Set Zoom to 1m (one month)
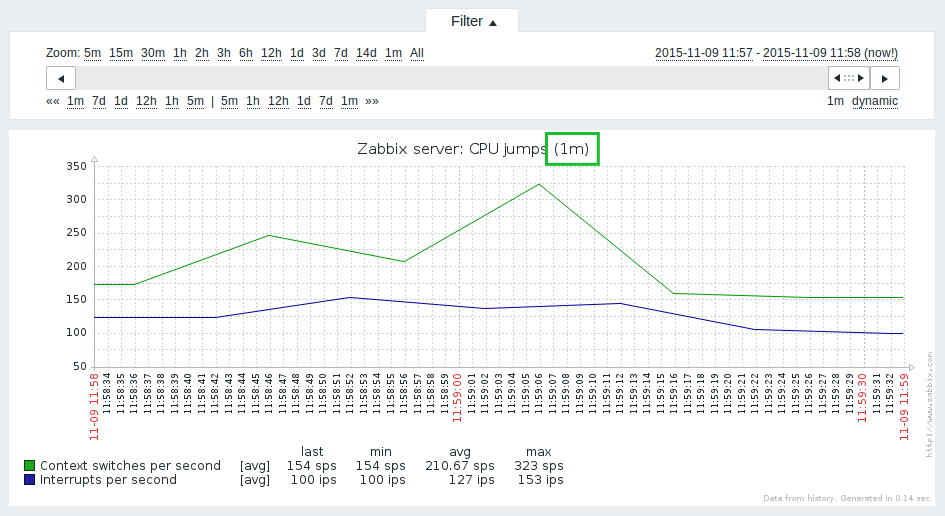945x516 pixels. [394, 53]
